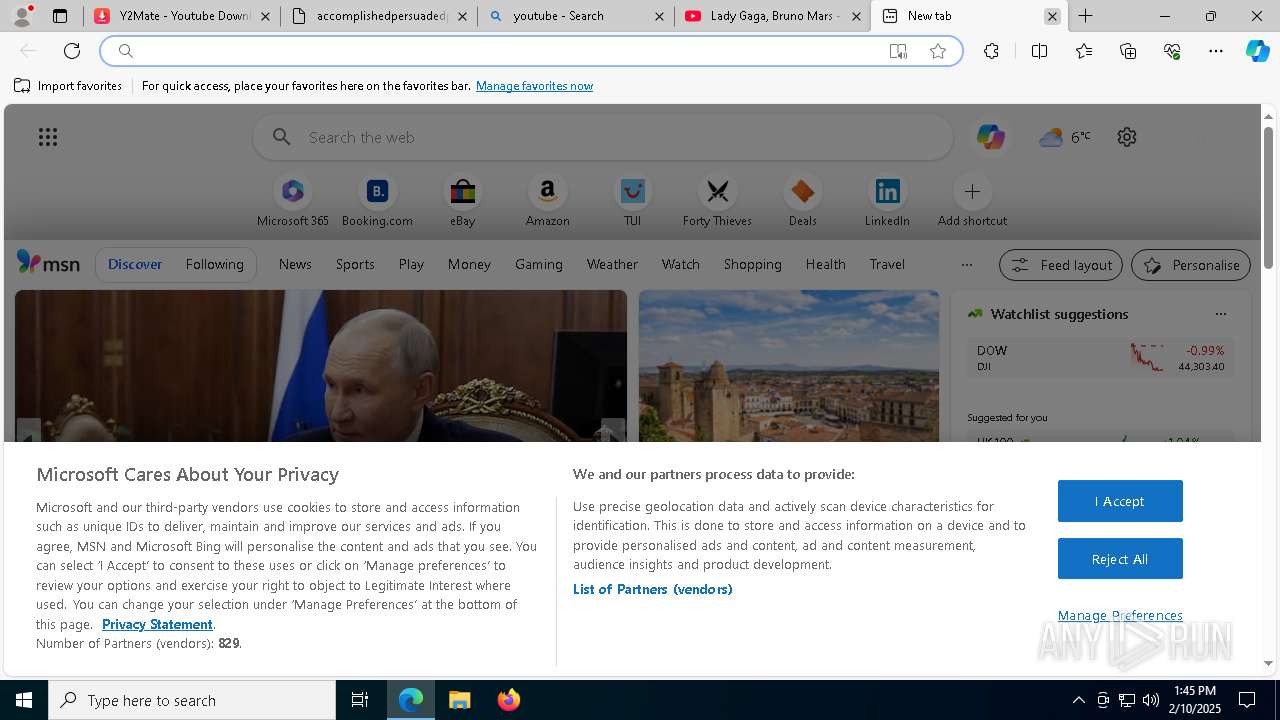This screenshot has width=1280, height=720.
Task: Open the Booking.com shortcut
Action: 377,201
